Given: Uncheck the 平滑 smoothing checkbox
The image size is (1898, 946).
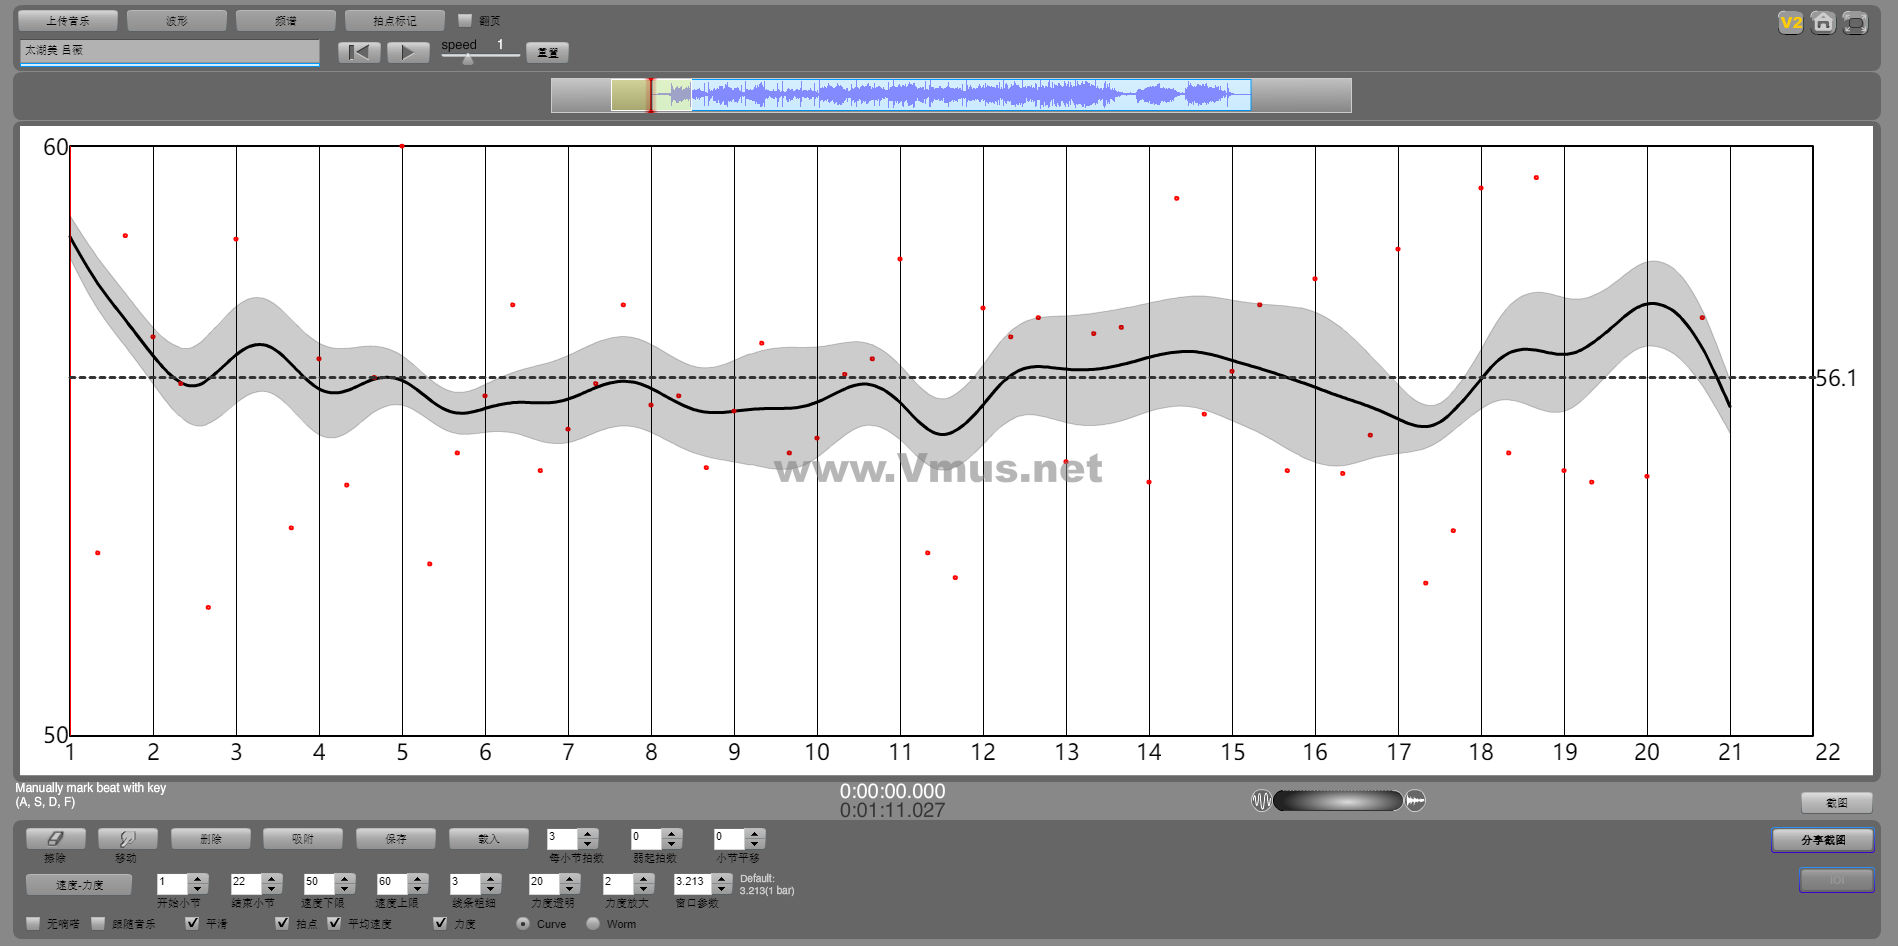Looking at the screenshot, I should (192, 923).
